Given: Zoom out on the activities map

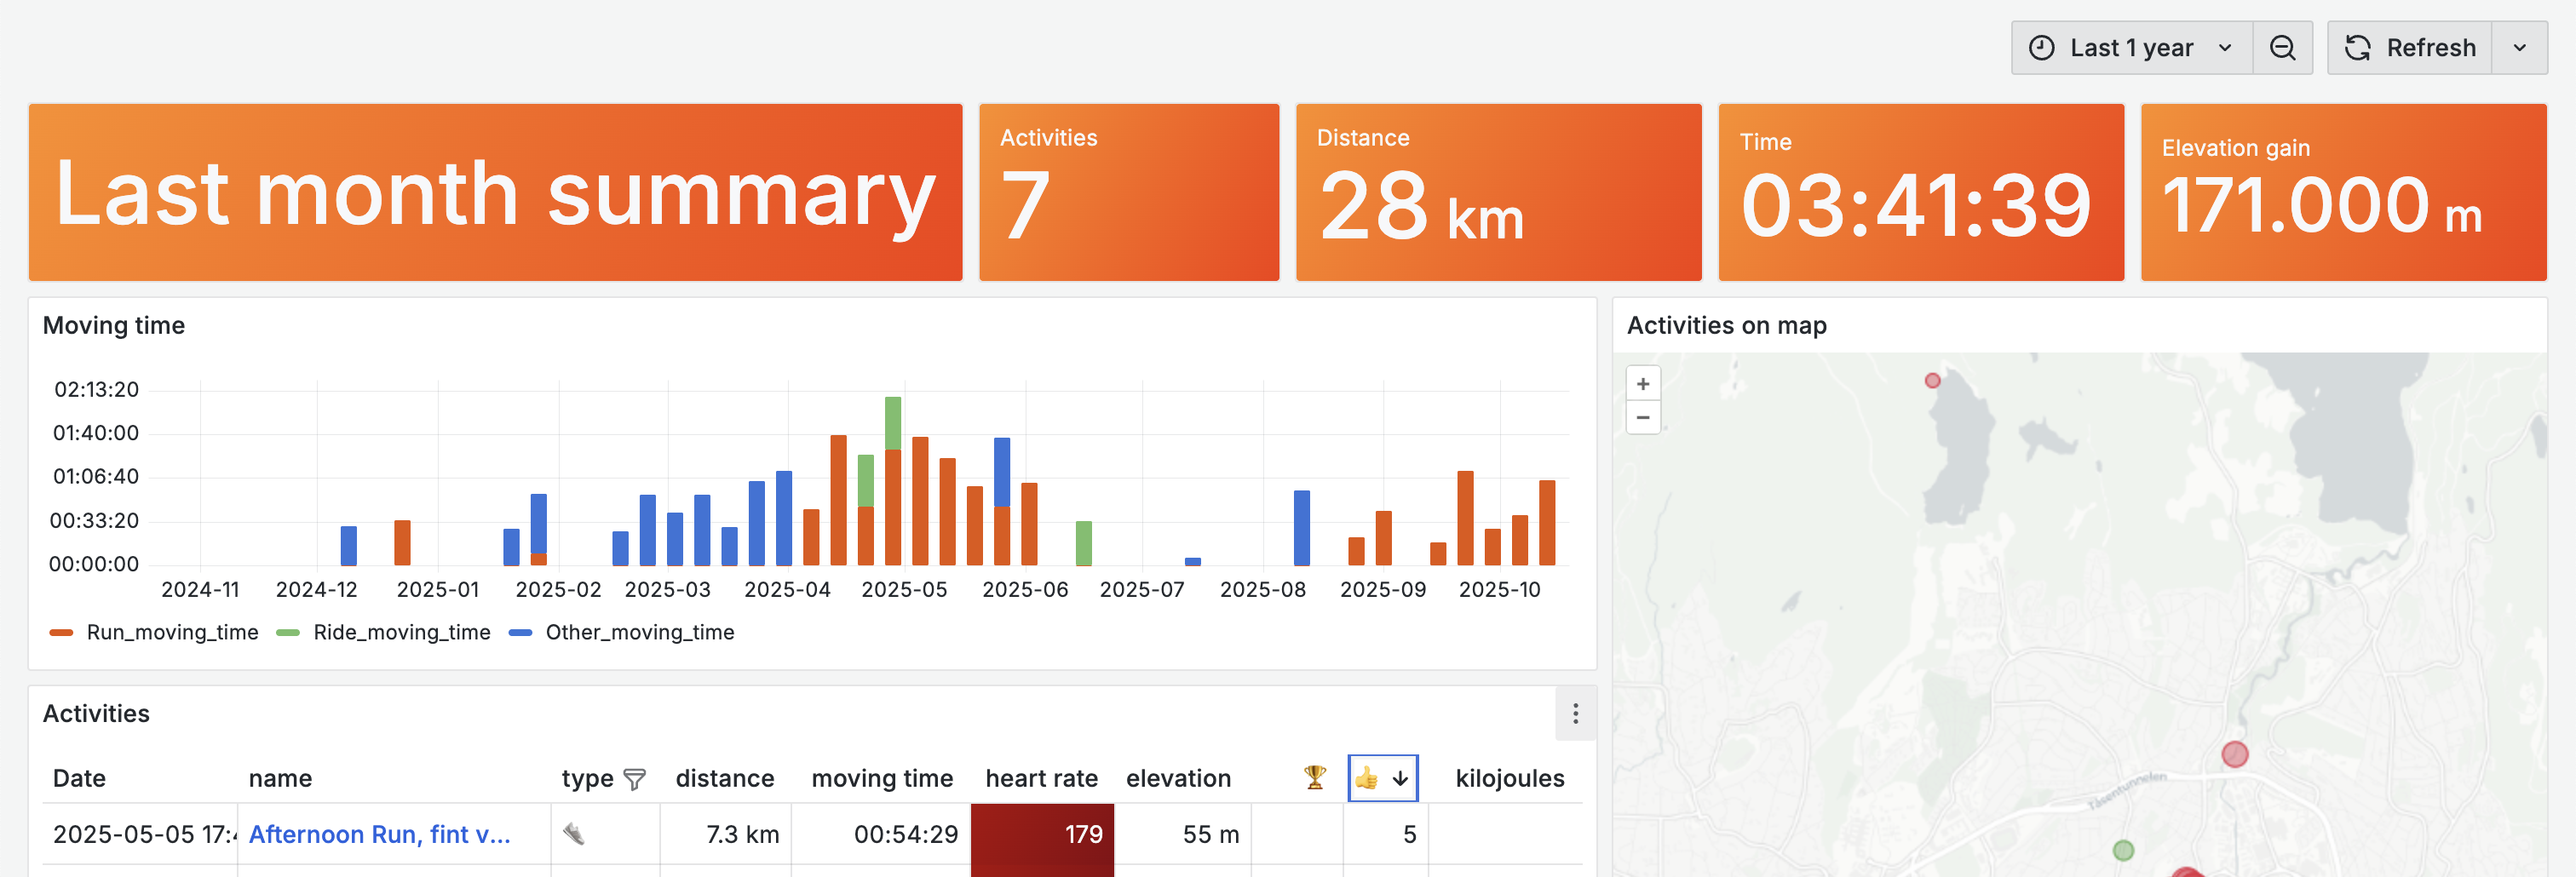Looking at the screenshot, I should pyautogui.click(x=1643, y=418).
